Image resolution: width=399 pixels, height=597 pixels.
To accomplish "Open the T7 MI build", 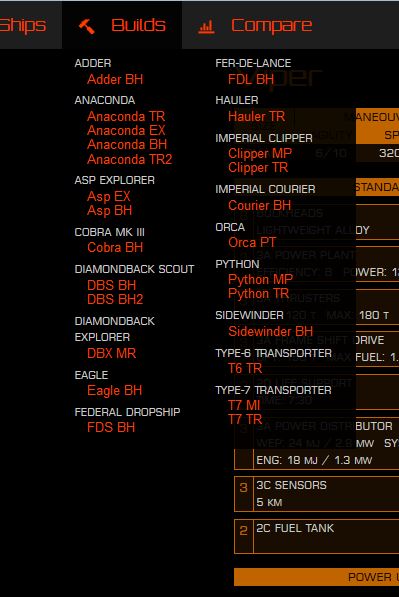I will tap(244, 405).
